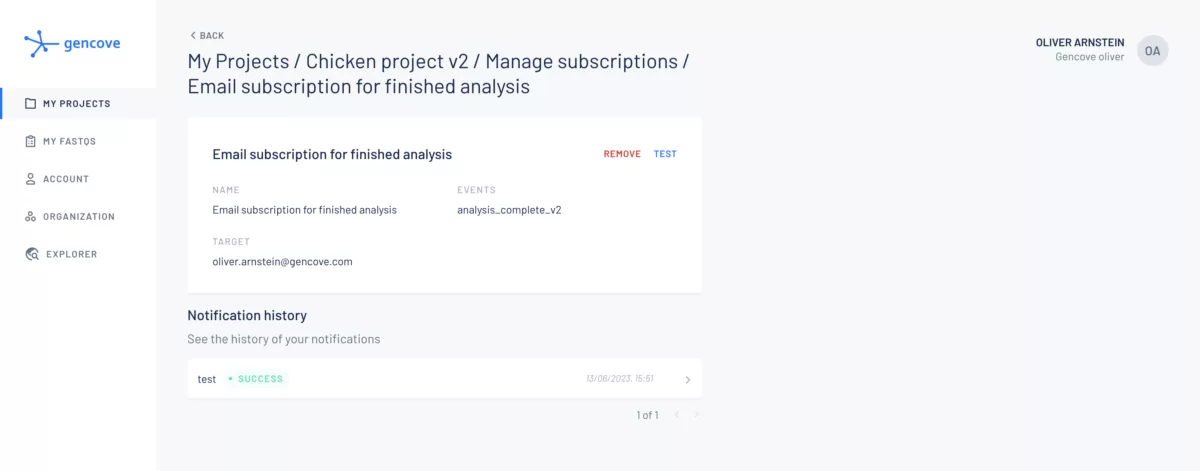Open the Explorer menu item
The height and width of the screenshot is (471, 1200).
pos(72,254)
